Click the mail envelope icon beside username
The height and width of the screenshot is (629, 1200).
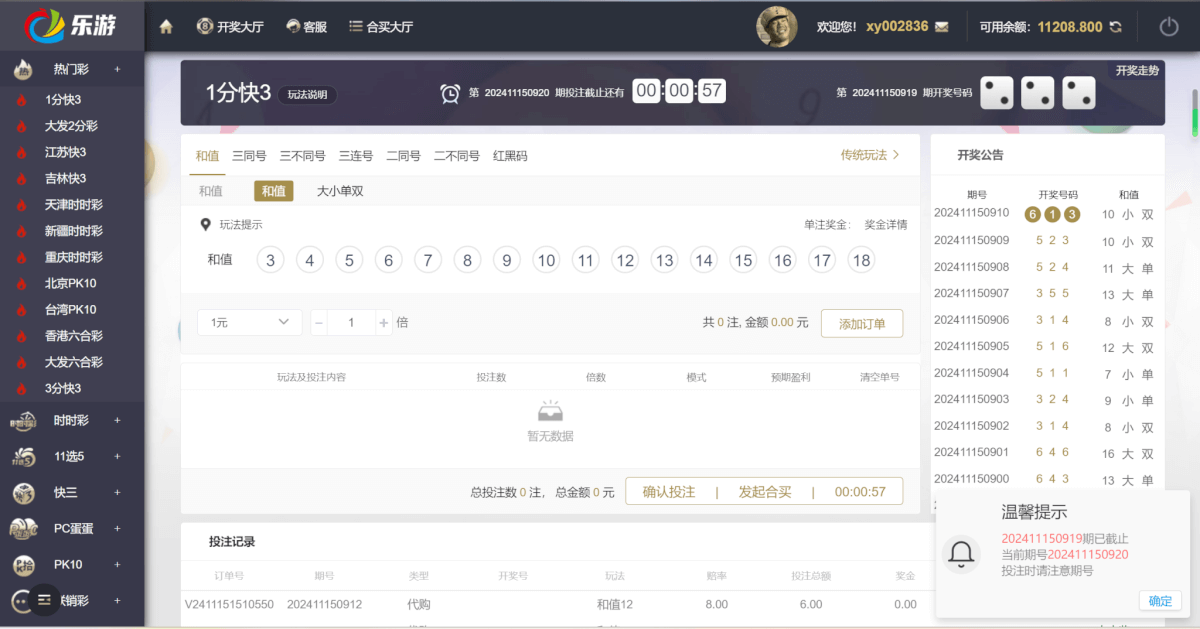(941, 27)
